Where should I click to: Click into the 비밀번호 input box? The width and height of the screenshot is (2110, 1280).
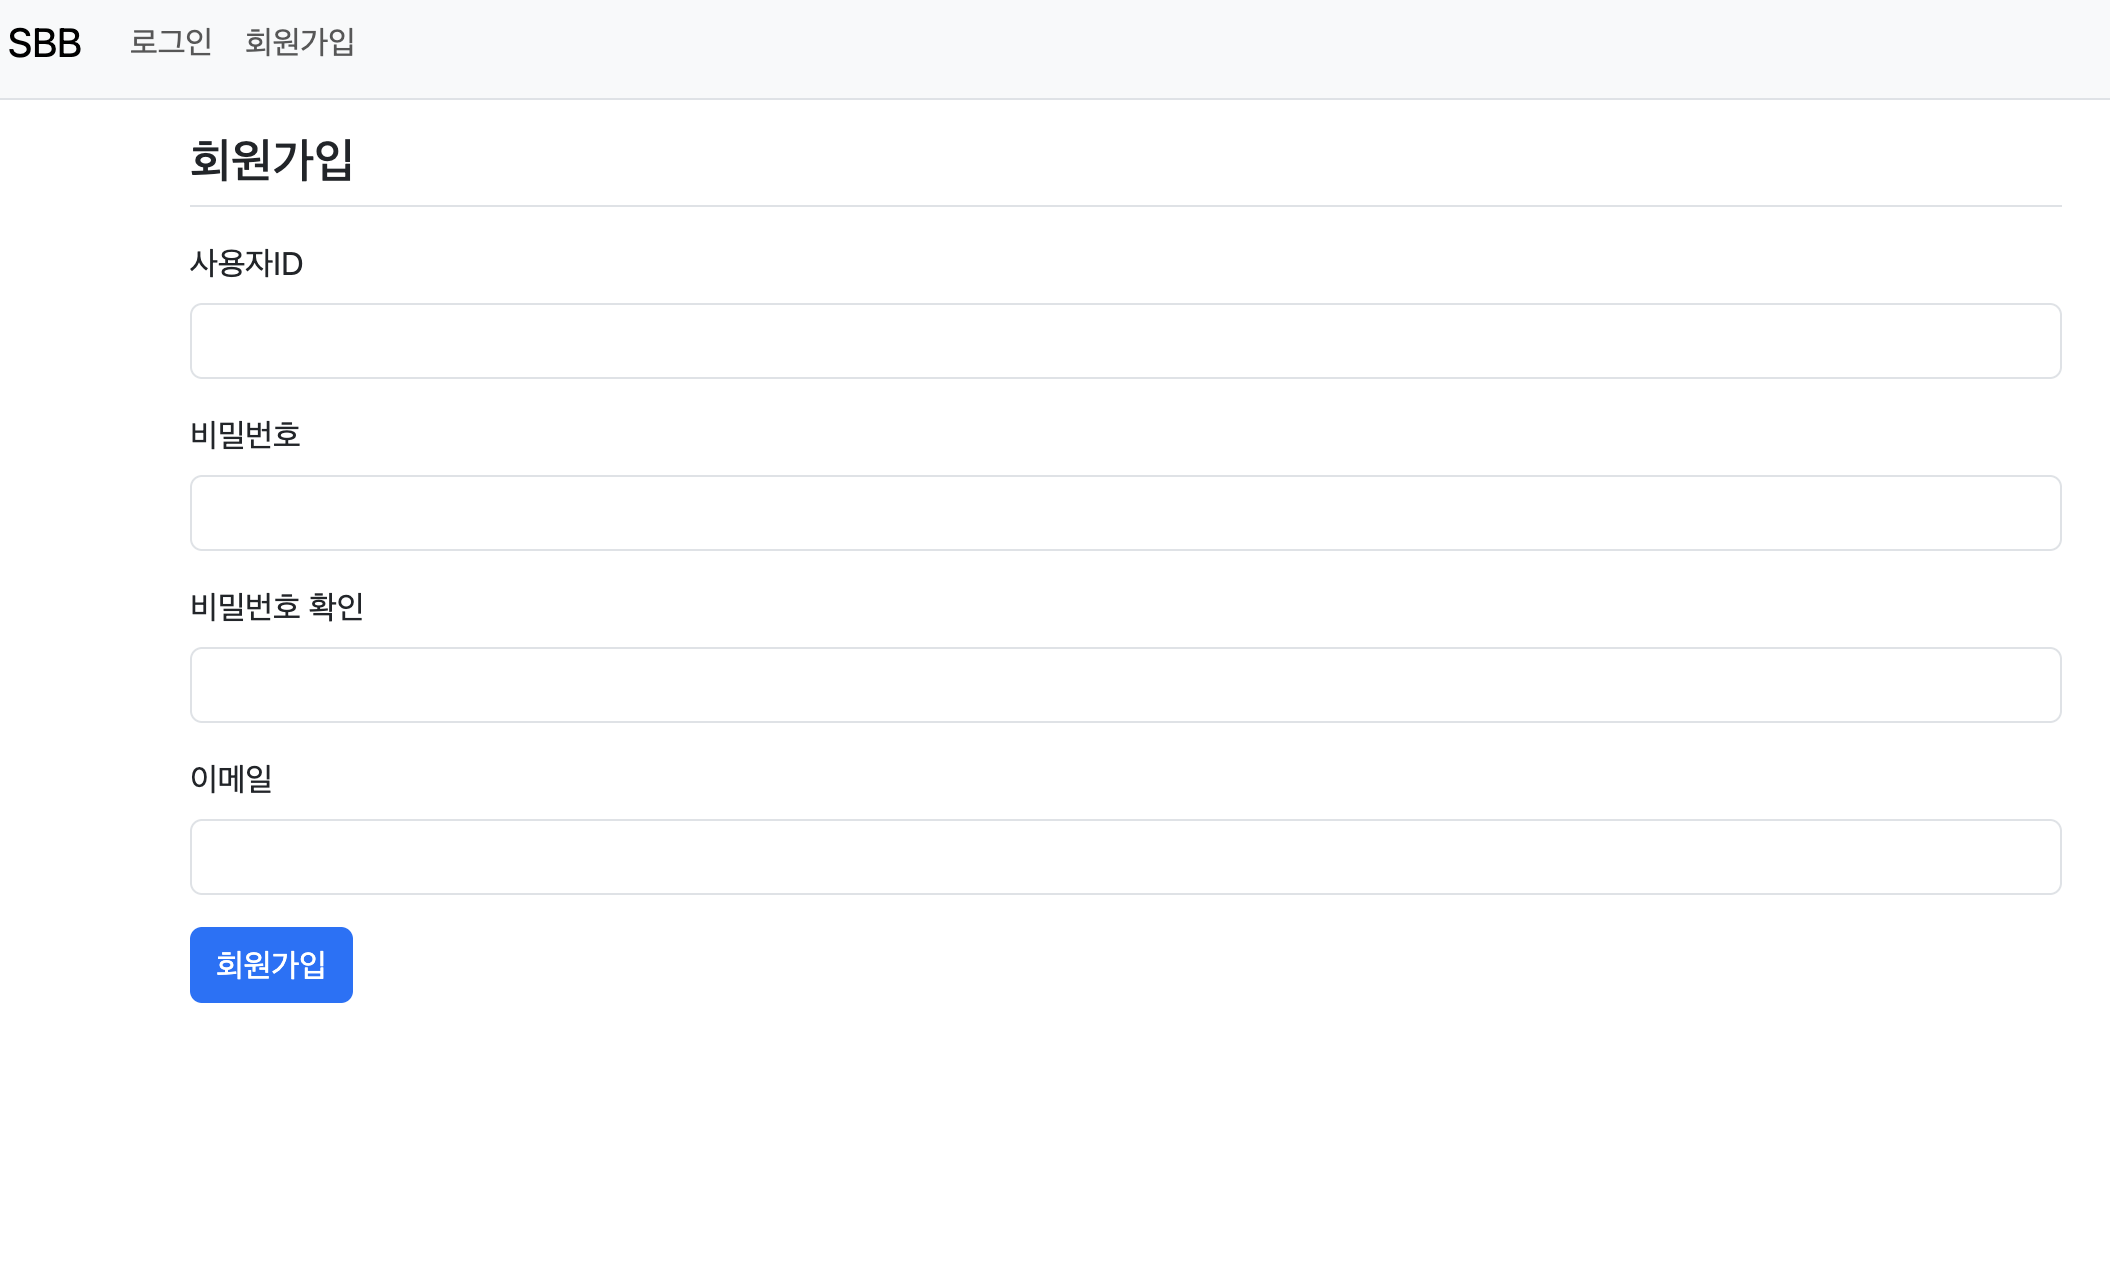1125,513
